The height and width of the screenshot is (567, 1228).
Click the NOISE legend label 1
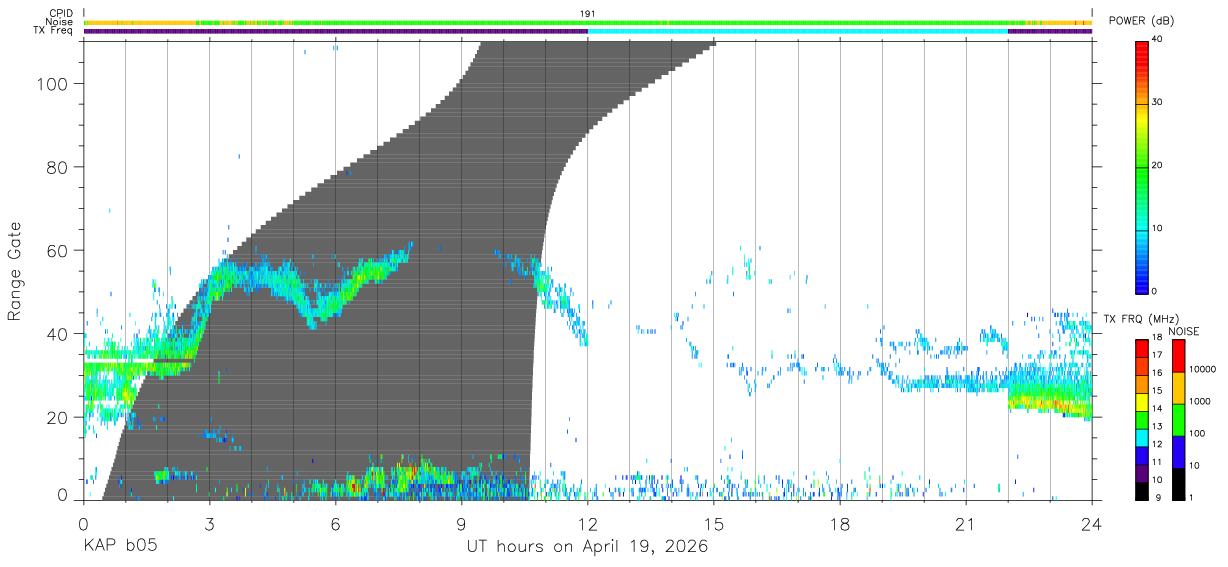pos(1192,497)
